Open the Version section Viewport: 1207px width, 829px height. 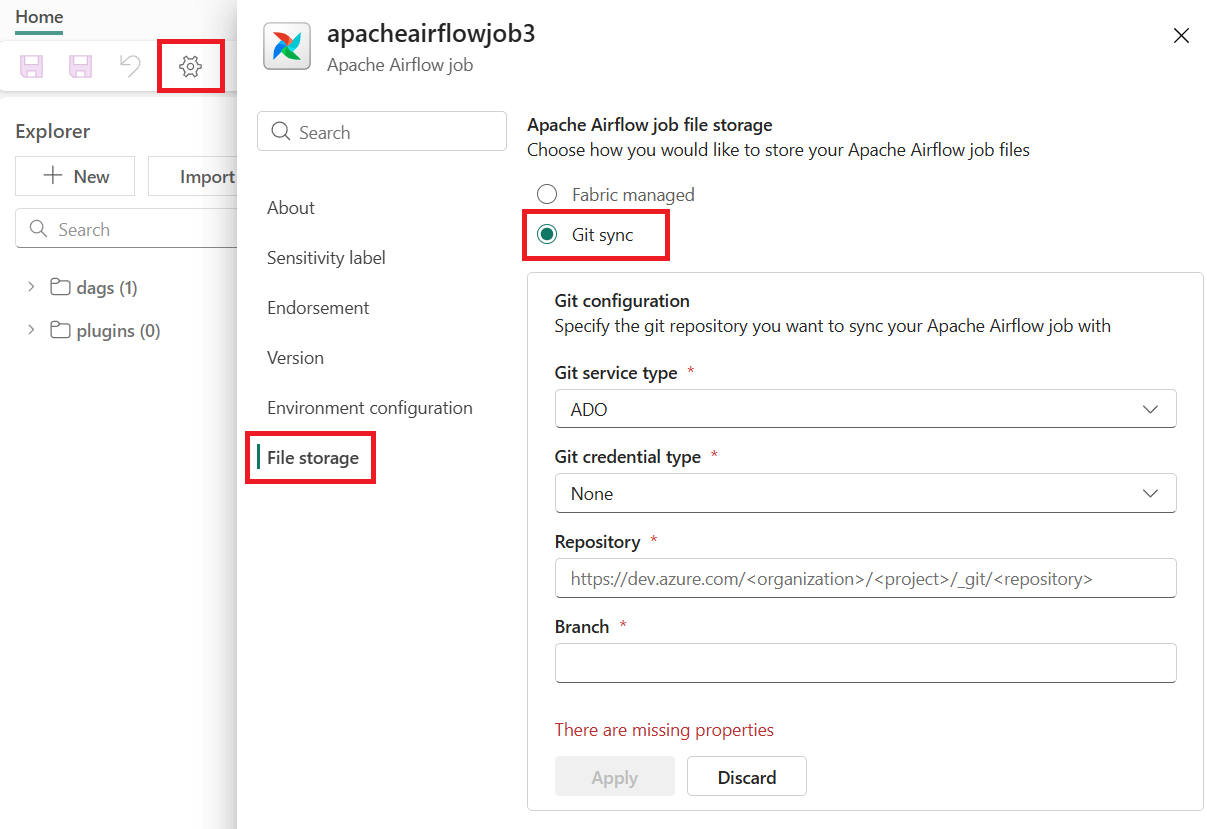point(295,358)
